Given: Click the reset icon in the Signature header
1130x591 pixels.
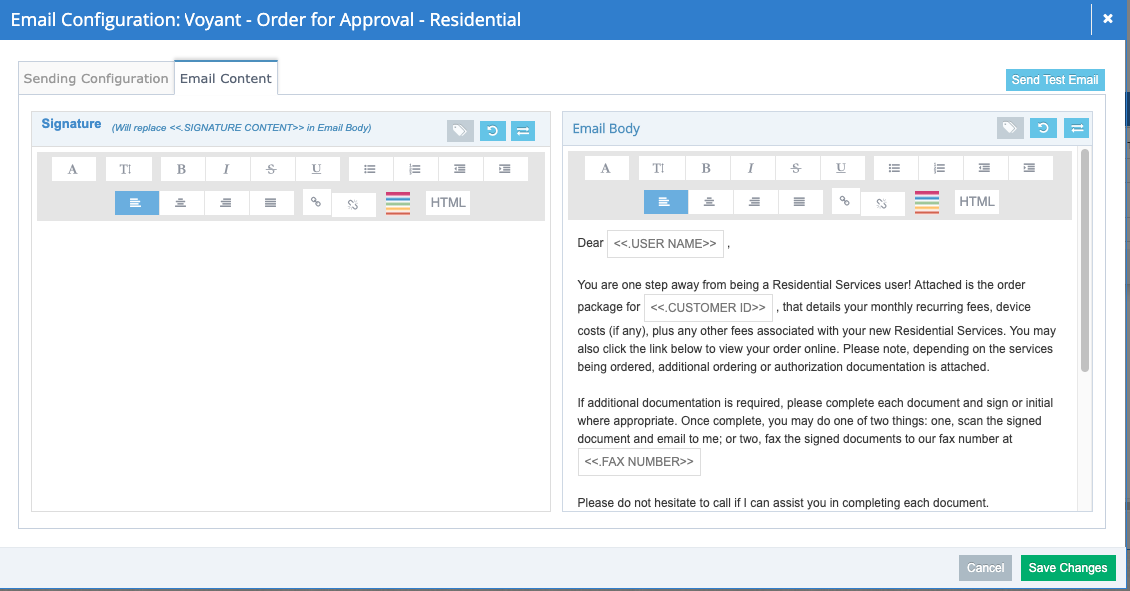Looking at the screenshot, I should click(492, 131).
